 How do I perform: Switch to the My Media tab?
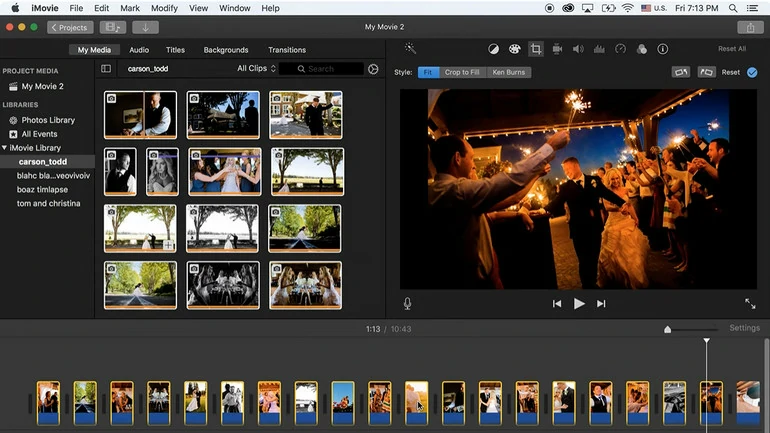[94, 50]
